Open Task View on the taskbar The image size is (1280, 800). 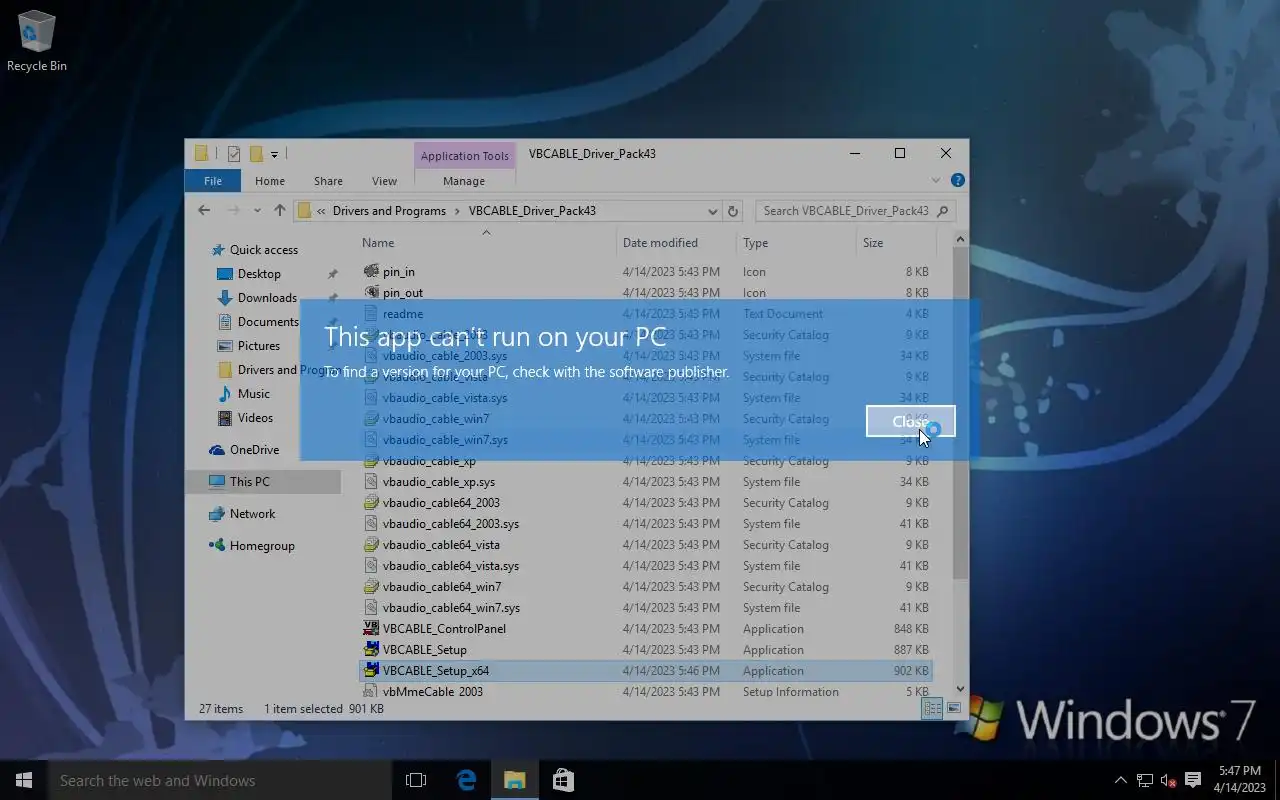point(416,780)
